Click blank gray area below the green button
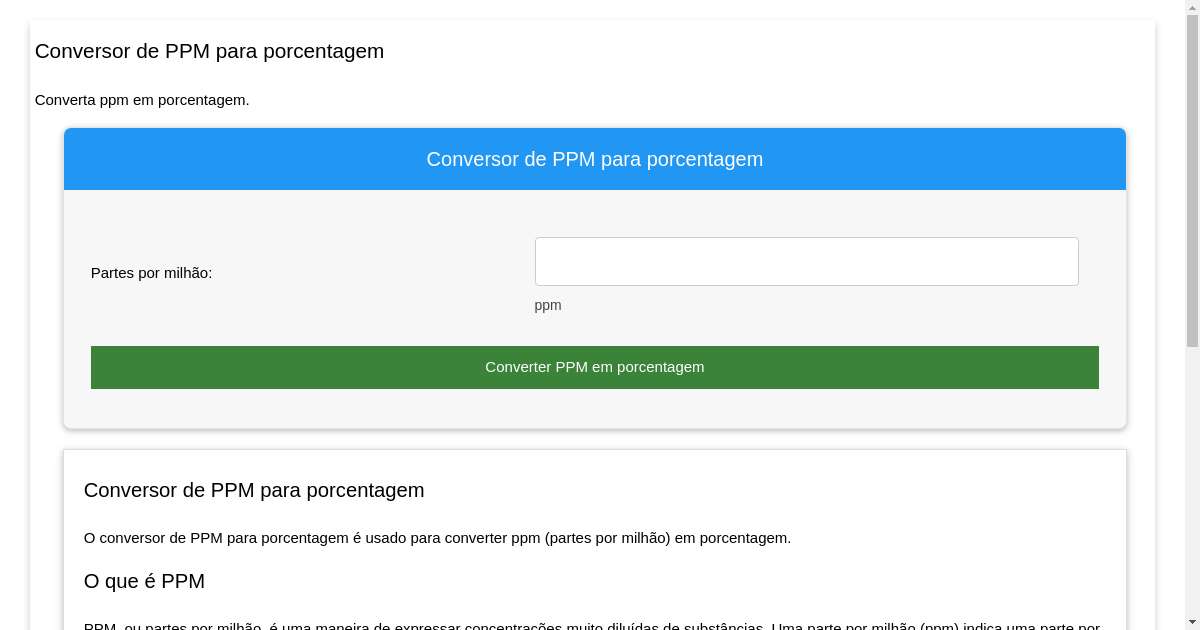Viewport: 1200px width, 630px height. click(594, 408)
